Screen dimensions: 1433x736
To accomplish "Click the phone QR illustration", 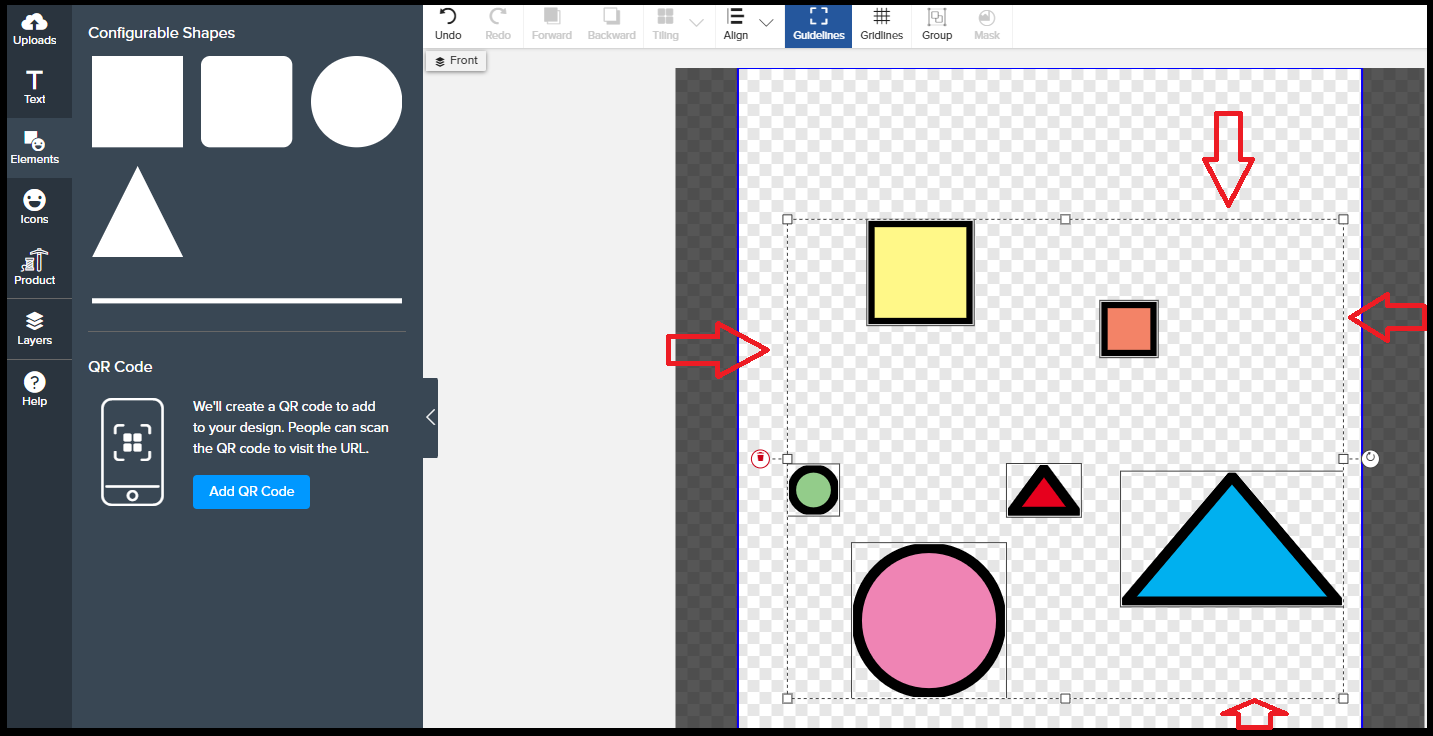I will [132, 451].
